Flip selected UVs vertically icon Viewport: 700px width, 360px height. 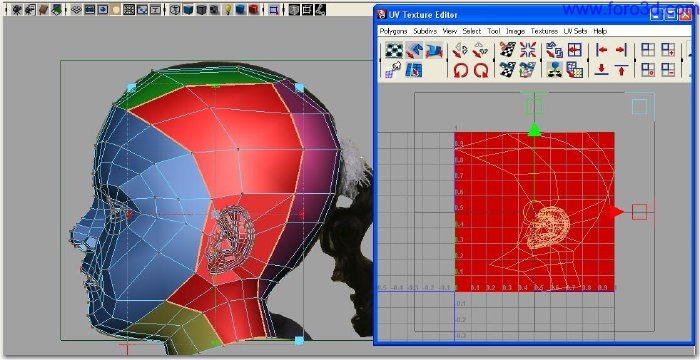(480, 50)
